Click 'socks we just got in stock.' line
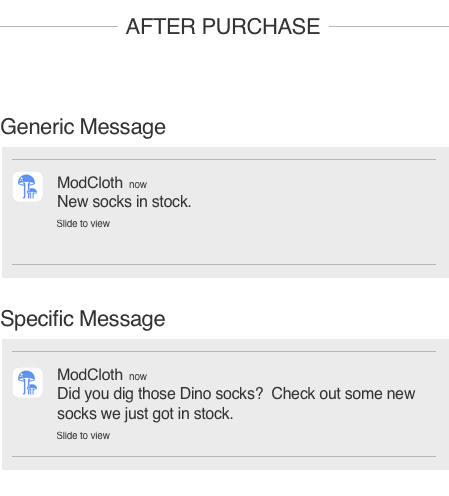 coord(145,414)
